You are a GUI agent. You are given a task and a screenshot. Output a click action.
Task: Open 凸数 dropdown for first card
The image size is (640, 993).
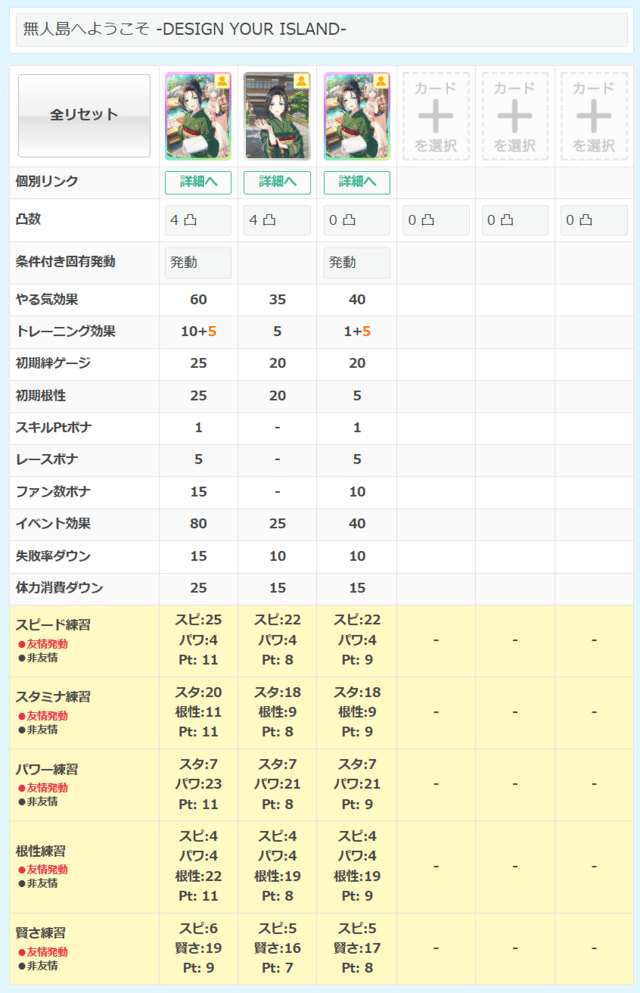click(198, 220)
